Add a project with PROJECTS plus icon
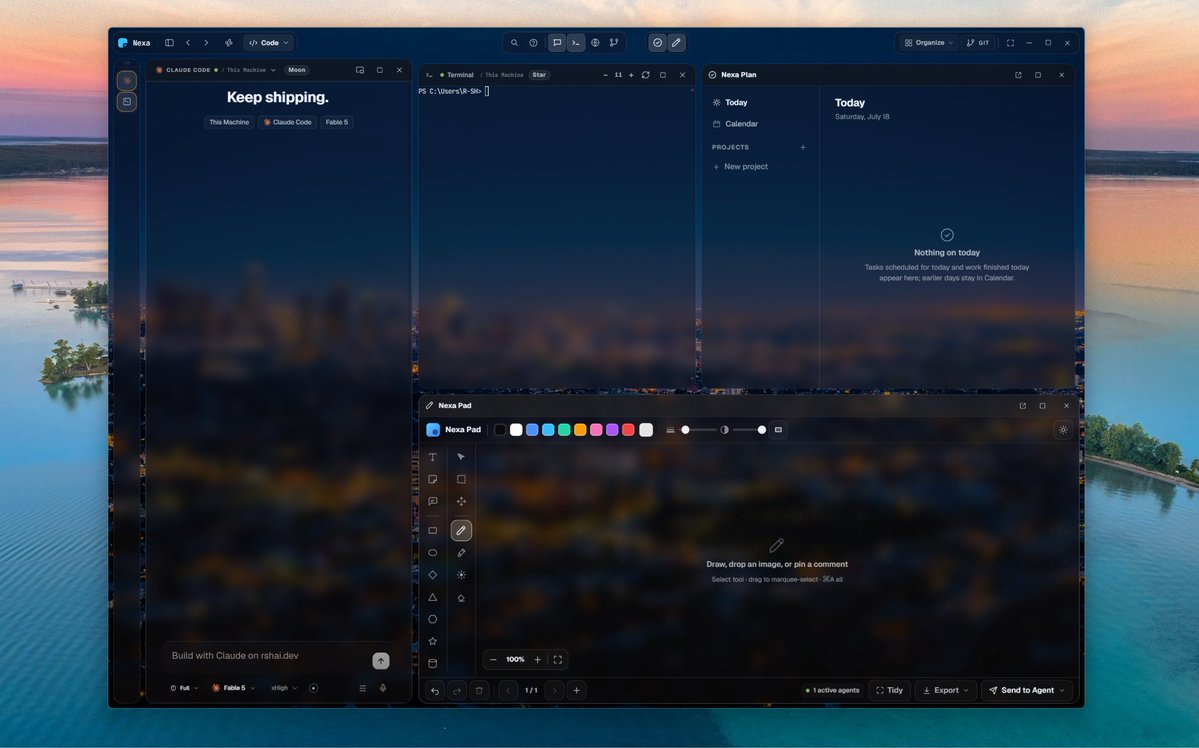Screen dimensions: 1199x748 pos(803,147)
